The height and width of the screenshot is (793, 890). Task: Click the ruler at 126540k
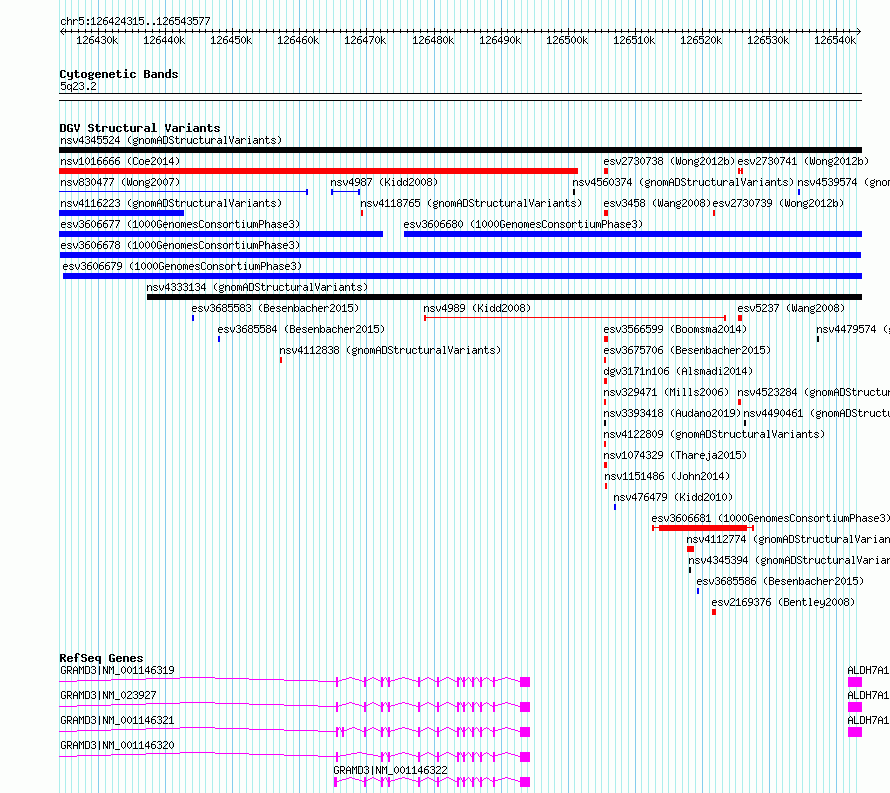pyautogui.click(x=835, y=40)
